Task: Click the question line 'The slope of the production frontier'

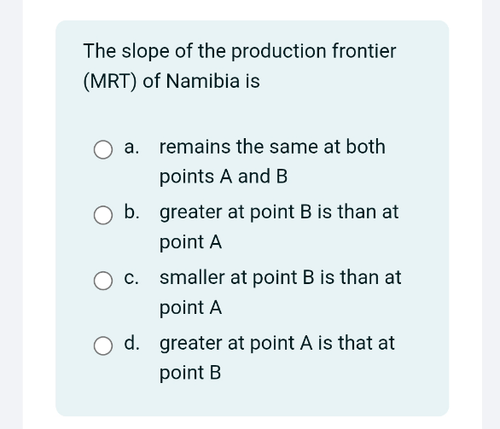Action: tap(240, 52)
